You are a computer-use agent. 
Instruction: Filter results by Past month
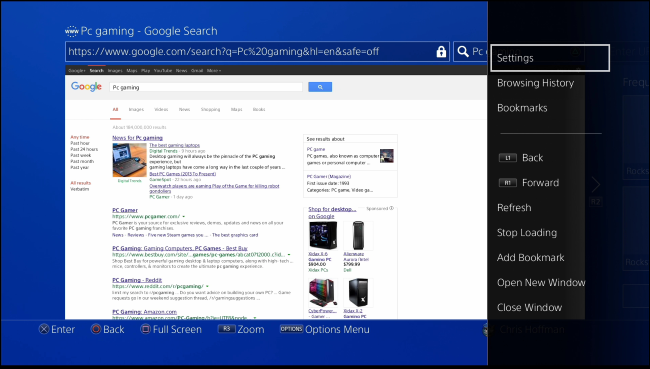click(x=82, y=161)
